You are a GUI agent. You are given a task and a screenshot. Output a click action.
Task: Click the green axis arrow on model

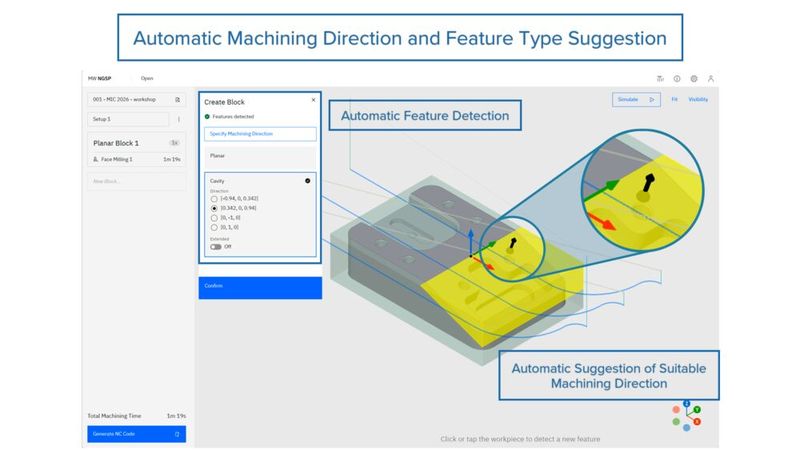[x=484, y=249]
